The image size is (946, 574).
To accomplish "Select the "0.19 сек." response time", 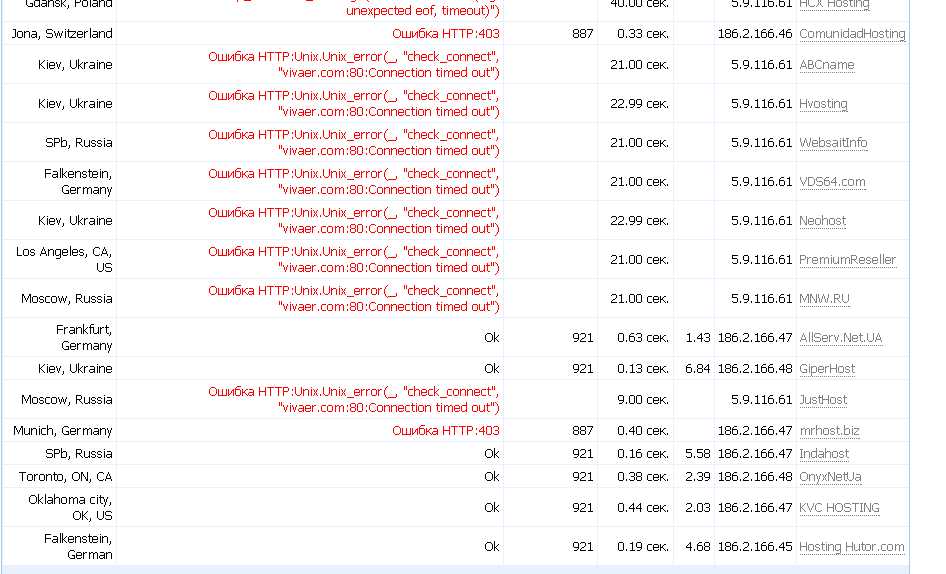I will pyautogui.click(x=643, y=547).
